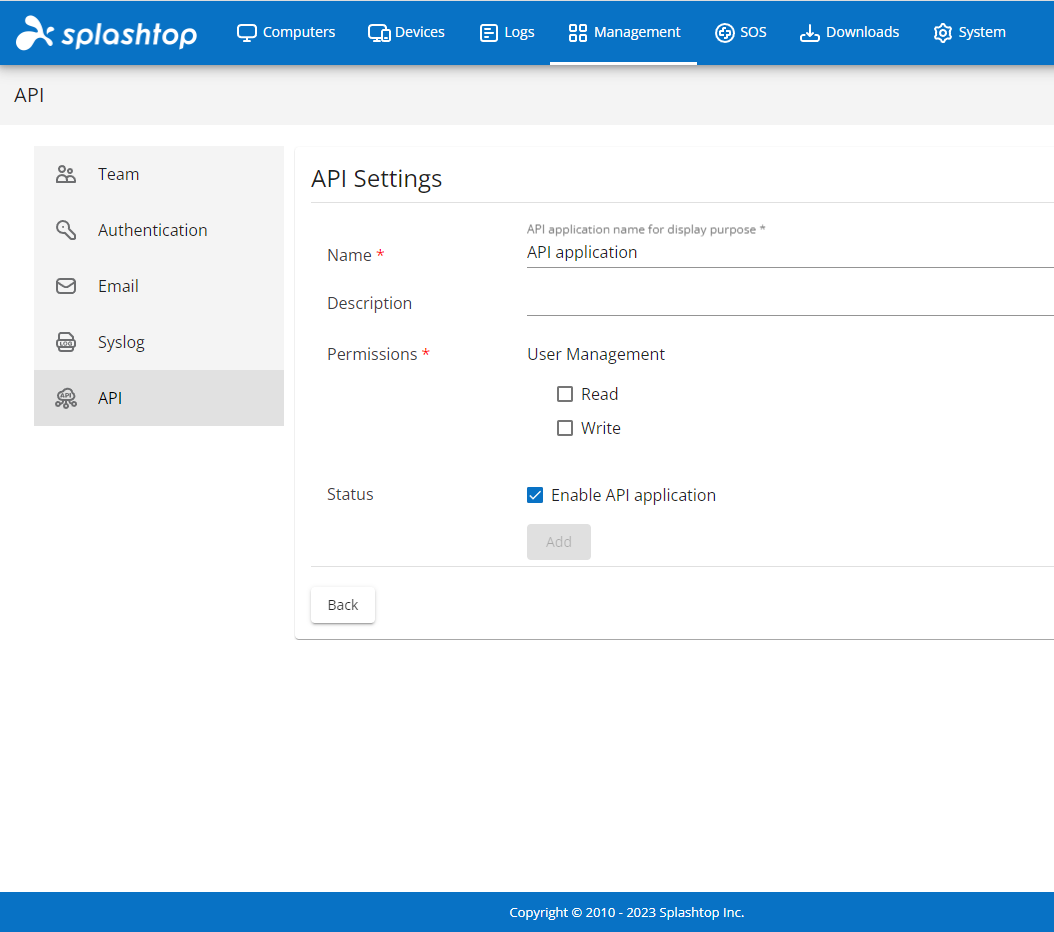The height and width of the screenshot is (932, 1054).
Task: Select the Authentication key icon
Action: [65, 229]
